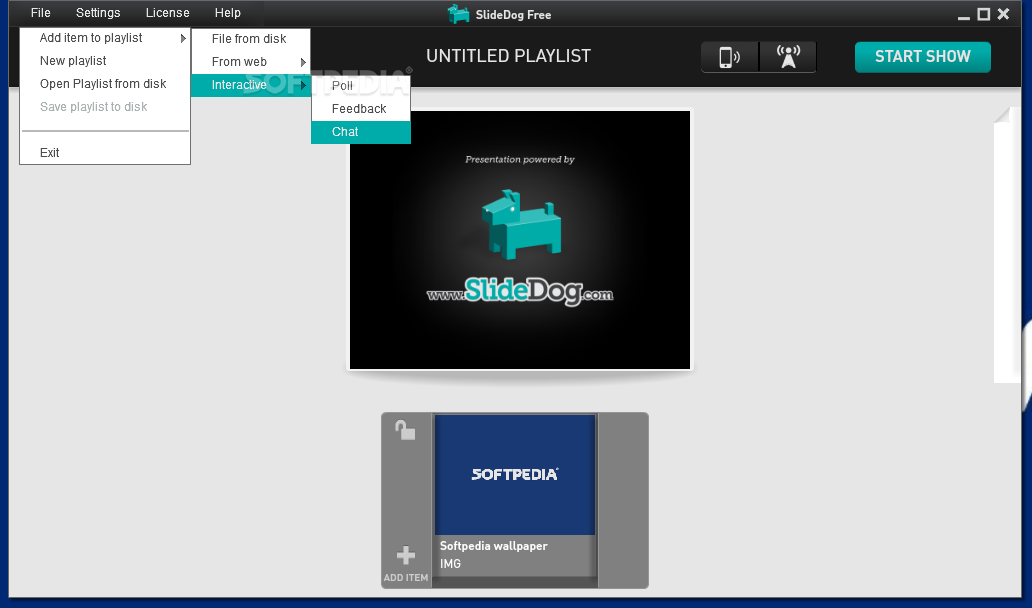Choose New playlist from File menu
This screenshot has height=608, width=1032.
[x=105, y=61]
